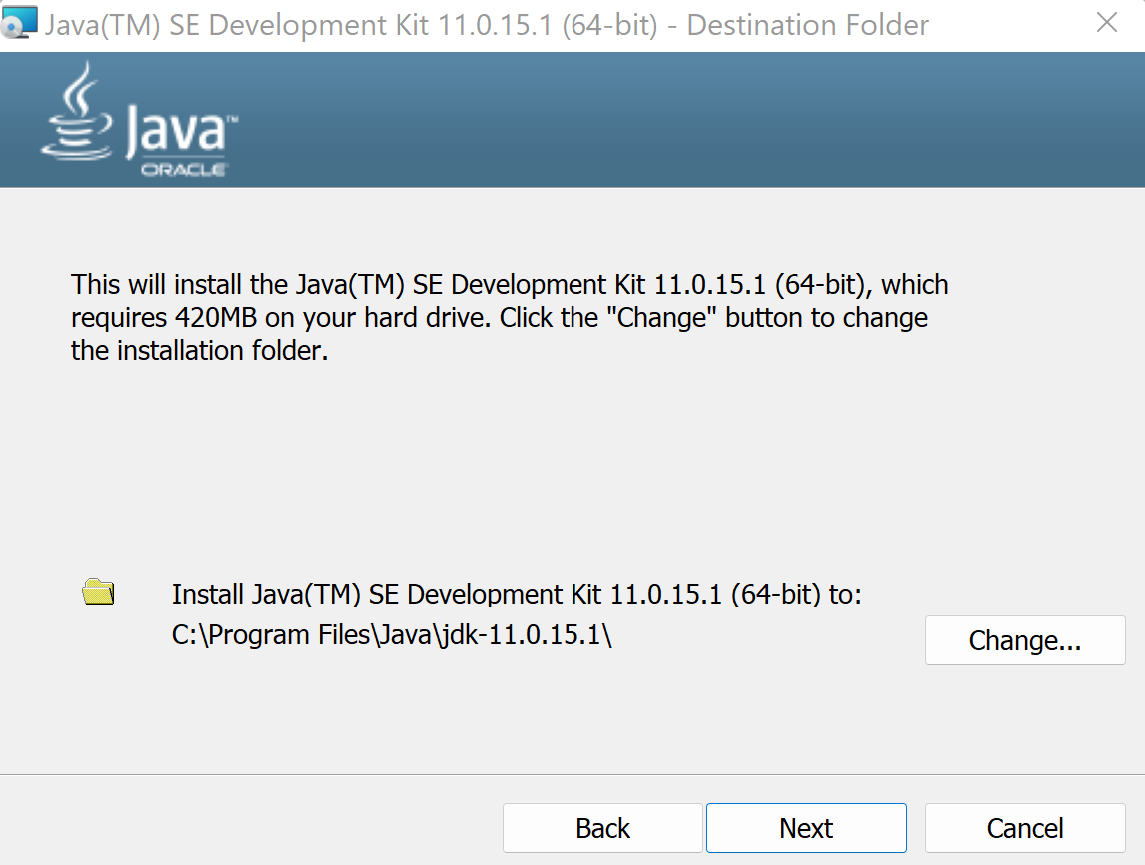
Task: Close the installer with the X button
Action: point(1107,23)
